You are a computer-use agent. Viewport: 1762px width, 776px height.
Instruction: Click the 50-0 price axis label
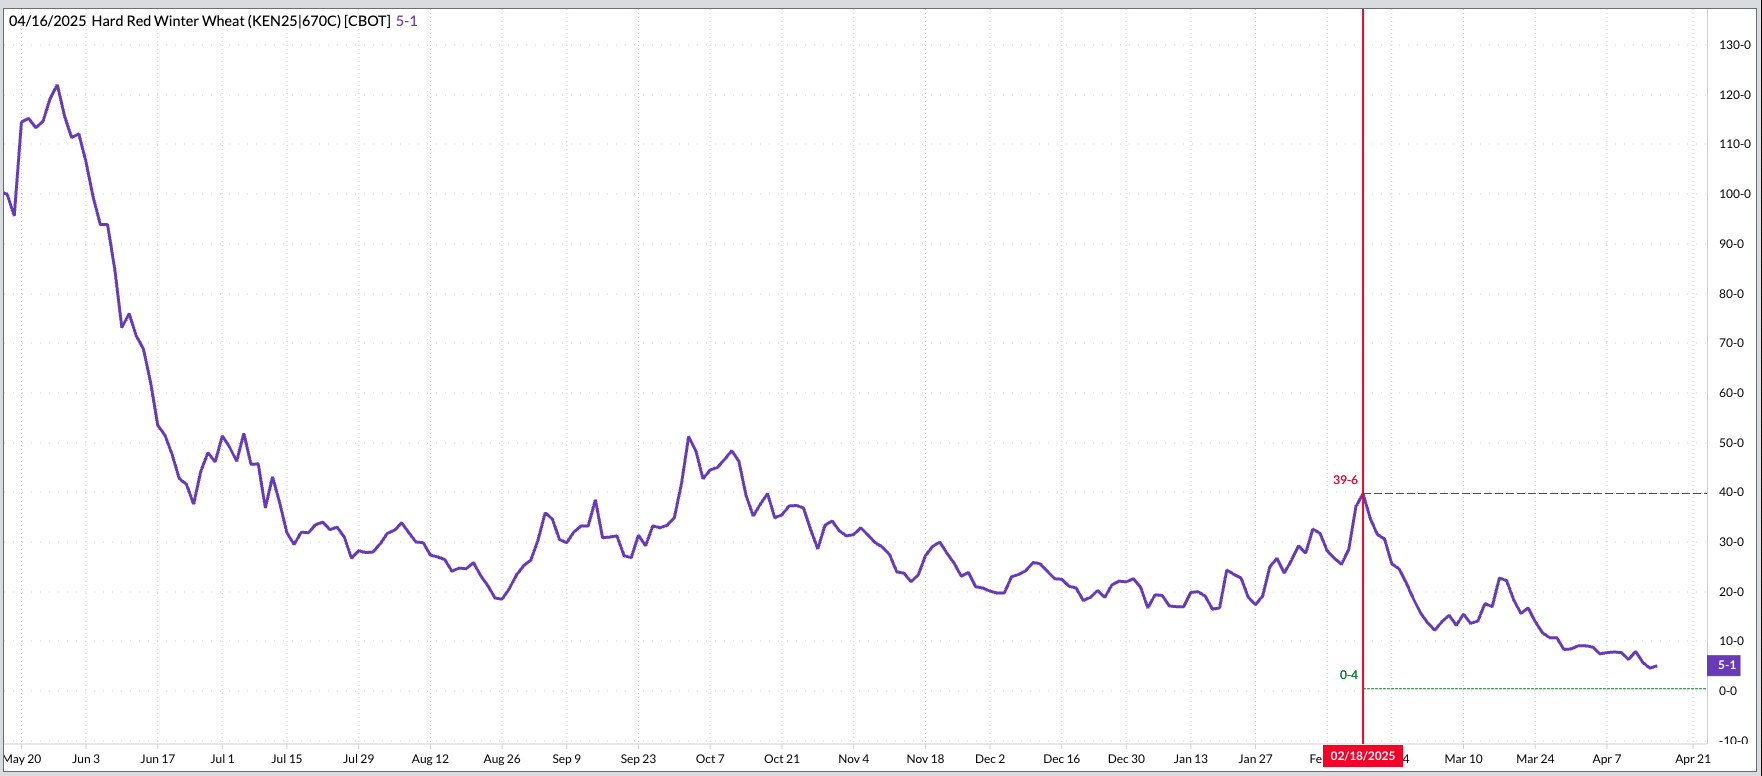1734,443
